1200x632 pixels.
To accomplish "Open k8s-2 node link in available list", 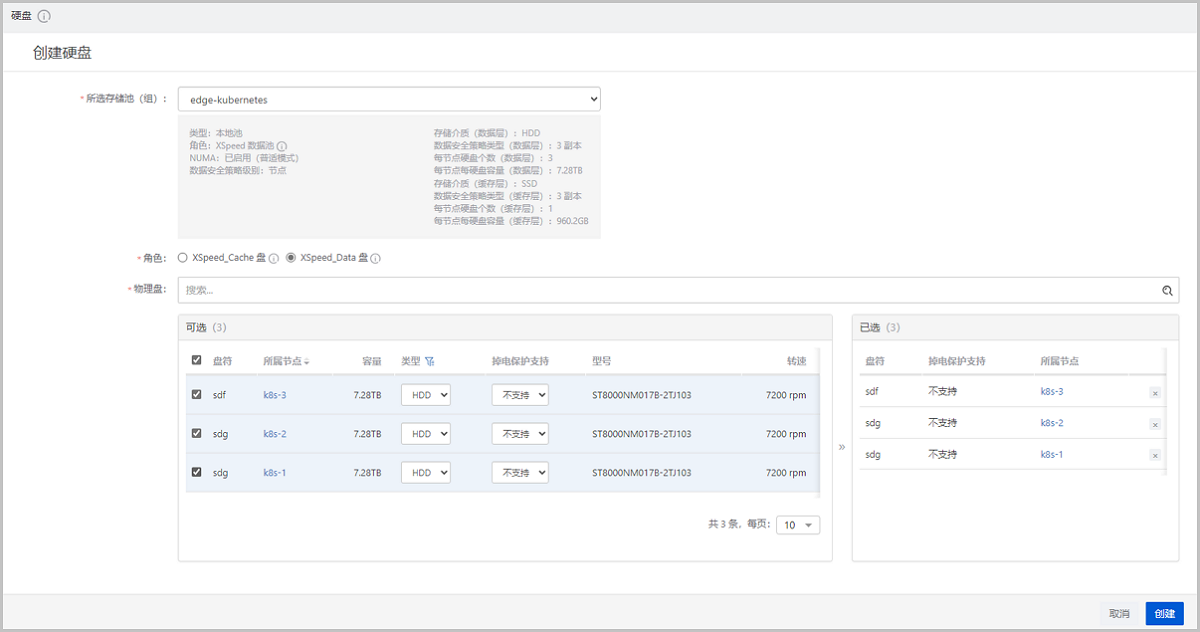I will 275,434.
